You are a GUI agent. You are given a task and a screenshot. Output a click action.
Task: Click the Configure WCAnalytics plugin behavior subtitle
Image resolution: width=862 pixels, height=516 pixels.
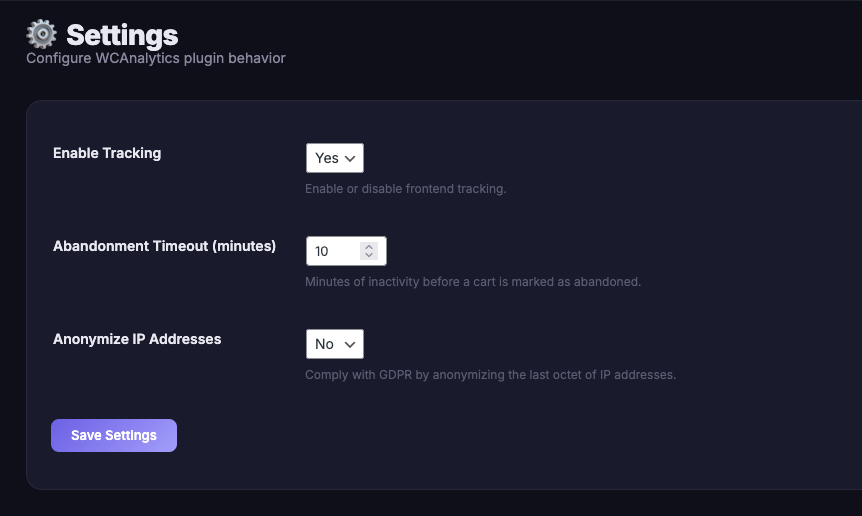155,58
